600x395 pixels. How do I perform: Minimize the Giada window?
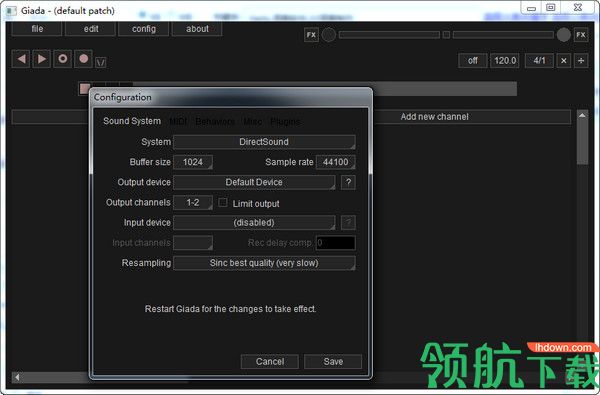point(531,8)
